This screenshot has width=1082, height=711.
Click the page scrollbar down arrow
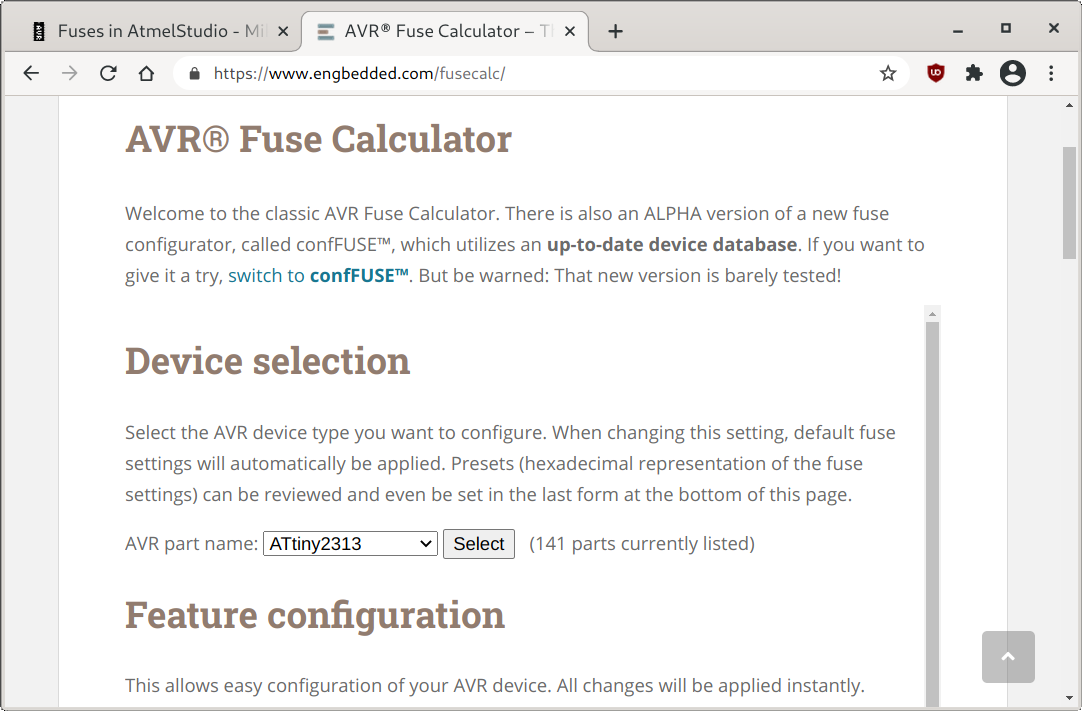click(1070, 698)
